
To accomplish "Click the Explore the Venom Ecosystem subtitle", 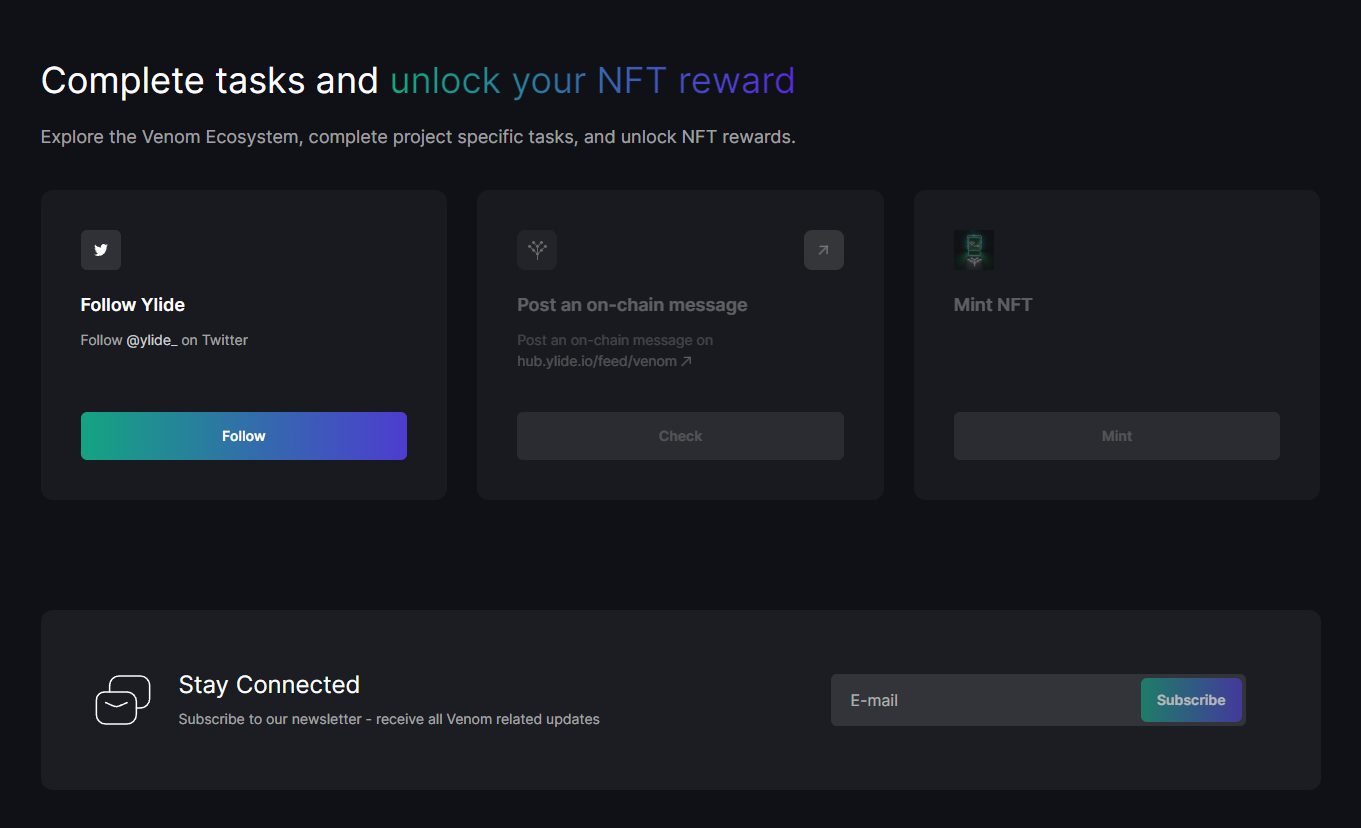I will tap(418, 137).
